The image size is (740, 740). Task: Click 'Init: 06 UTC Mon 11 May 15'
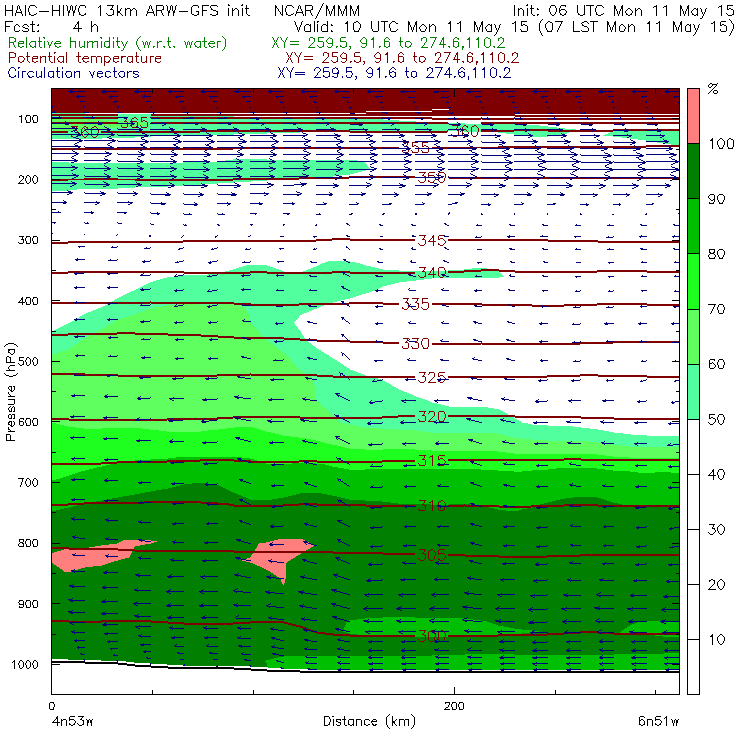tap(623, 11)
